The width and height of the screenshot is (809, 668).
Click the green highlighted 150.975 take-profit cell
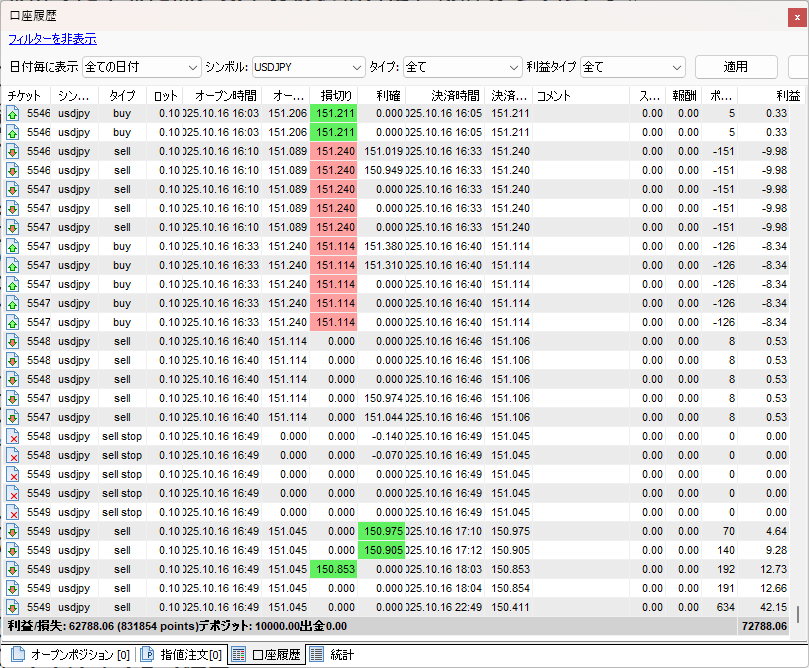[381, 531]
